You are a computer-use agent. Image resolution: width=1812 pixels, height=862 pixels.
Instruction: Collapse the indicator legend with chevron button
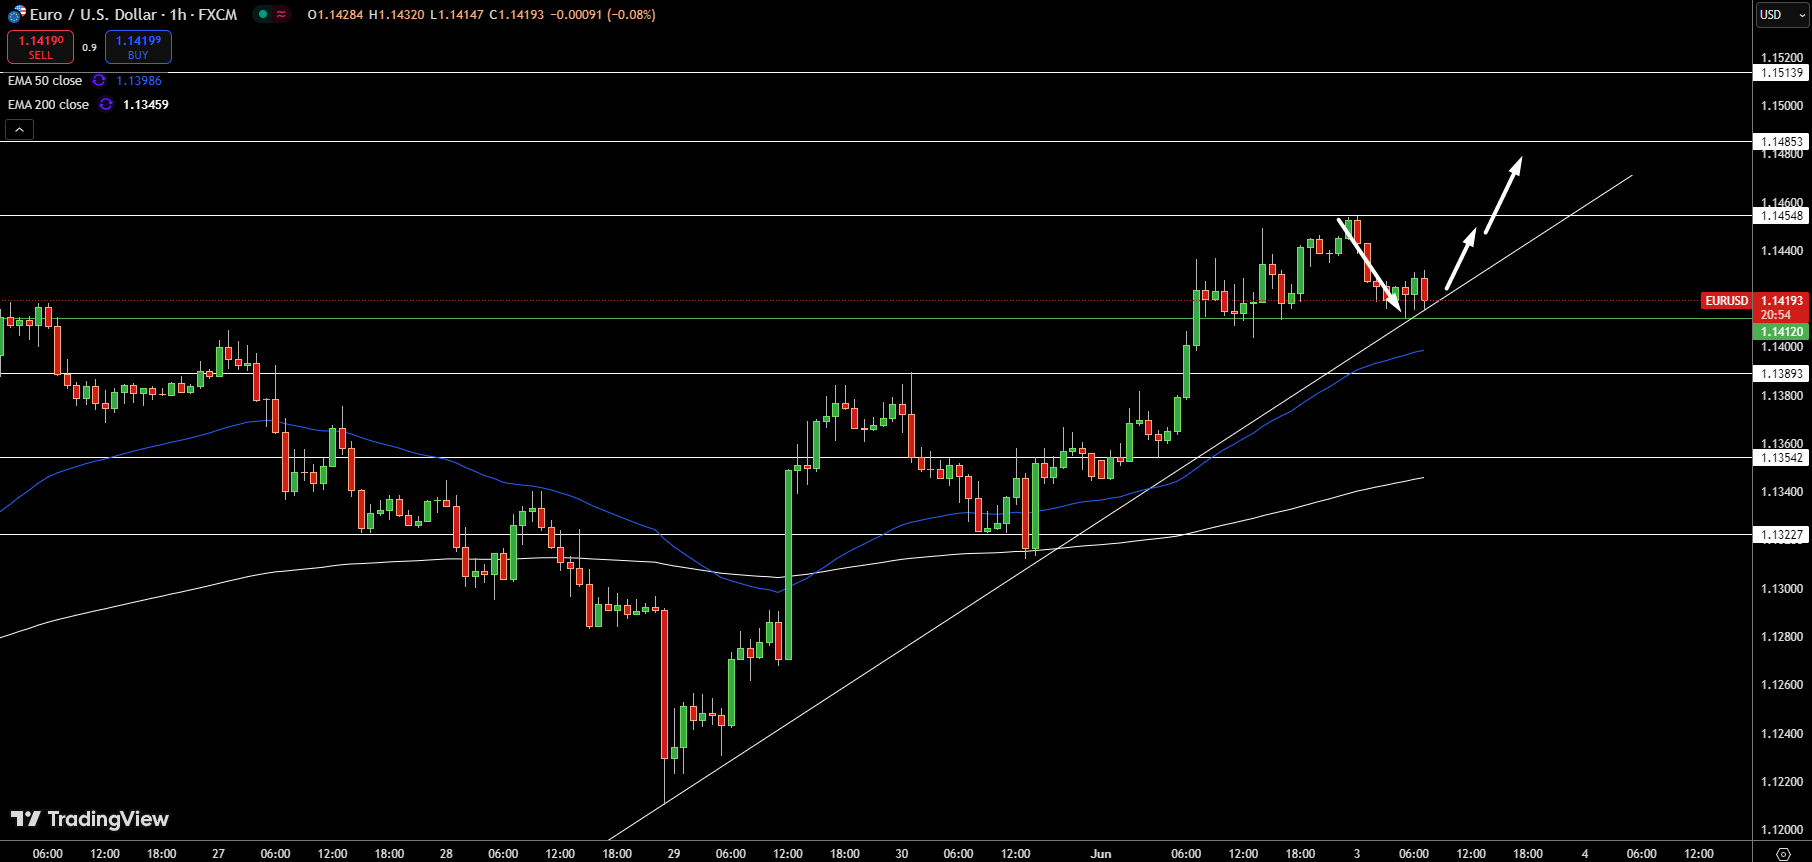click(x=19, y=129)
